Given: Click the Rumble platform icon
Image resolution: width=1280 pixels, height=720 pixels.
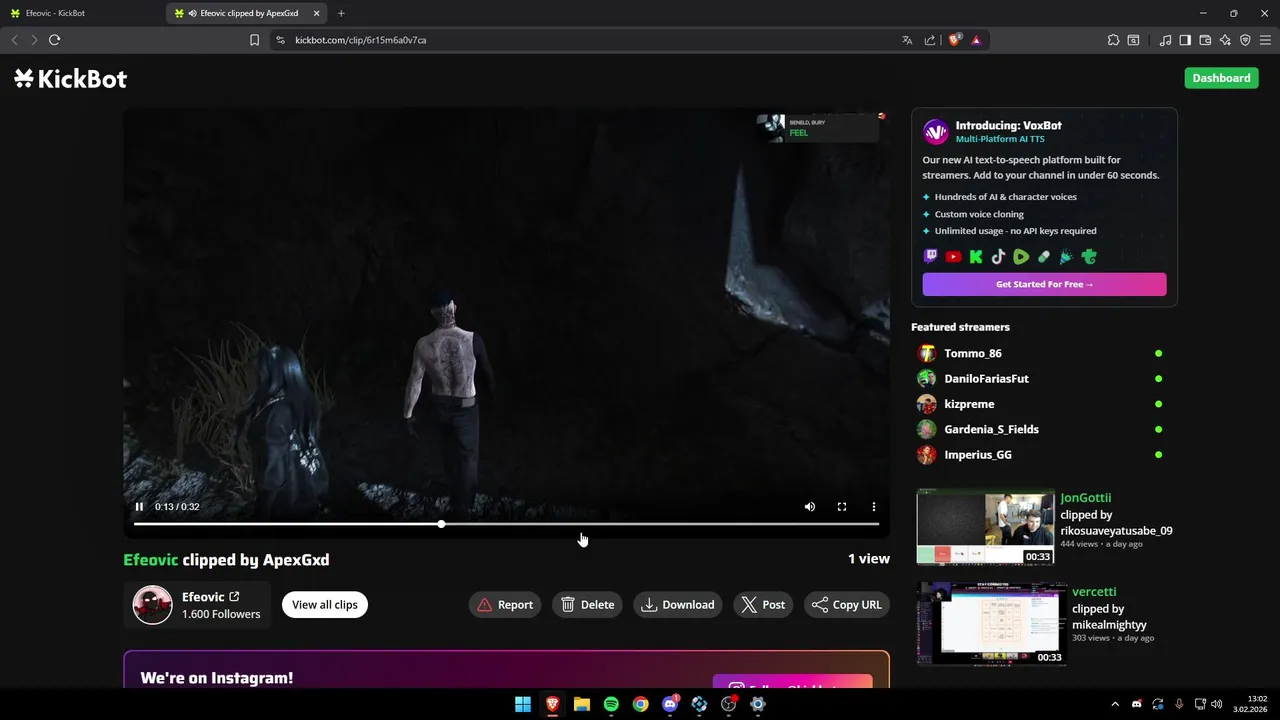Looking at the screenshot, I should coord(1021,257).
